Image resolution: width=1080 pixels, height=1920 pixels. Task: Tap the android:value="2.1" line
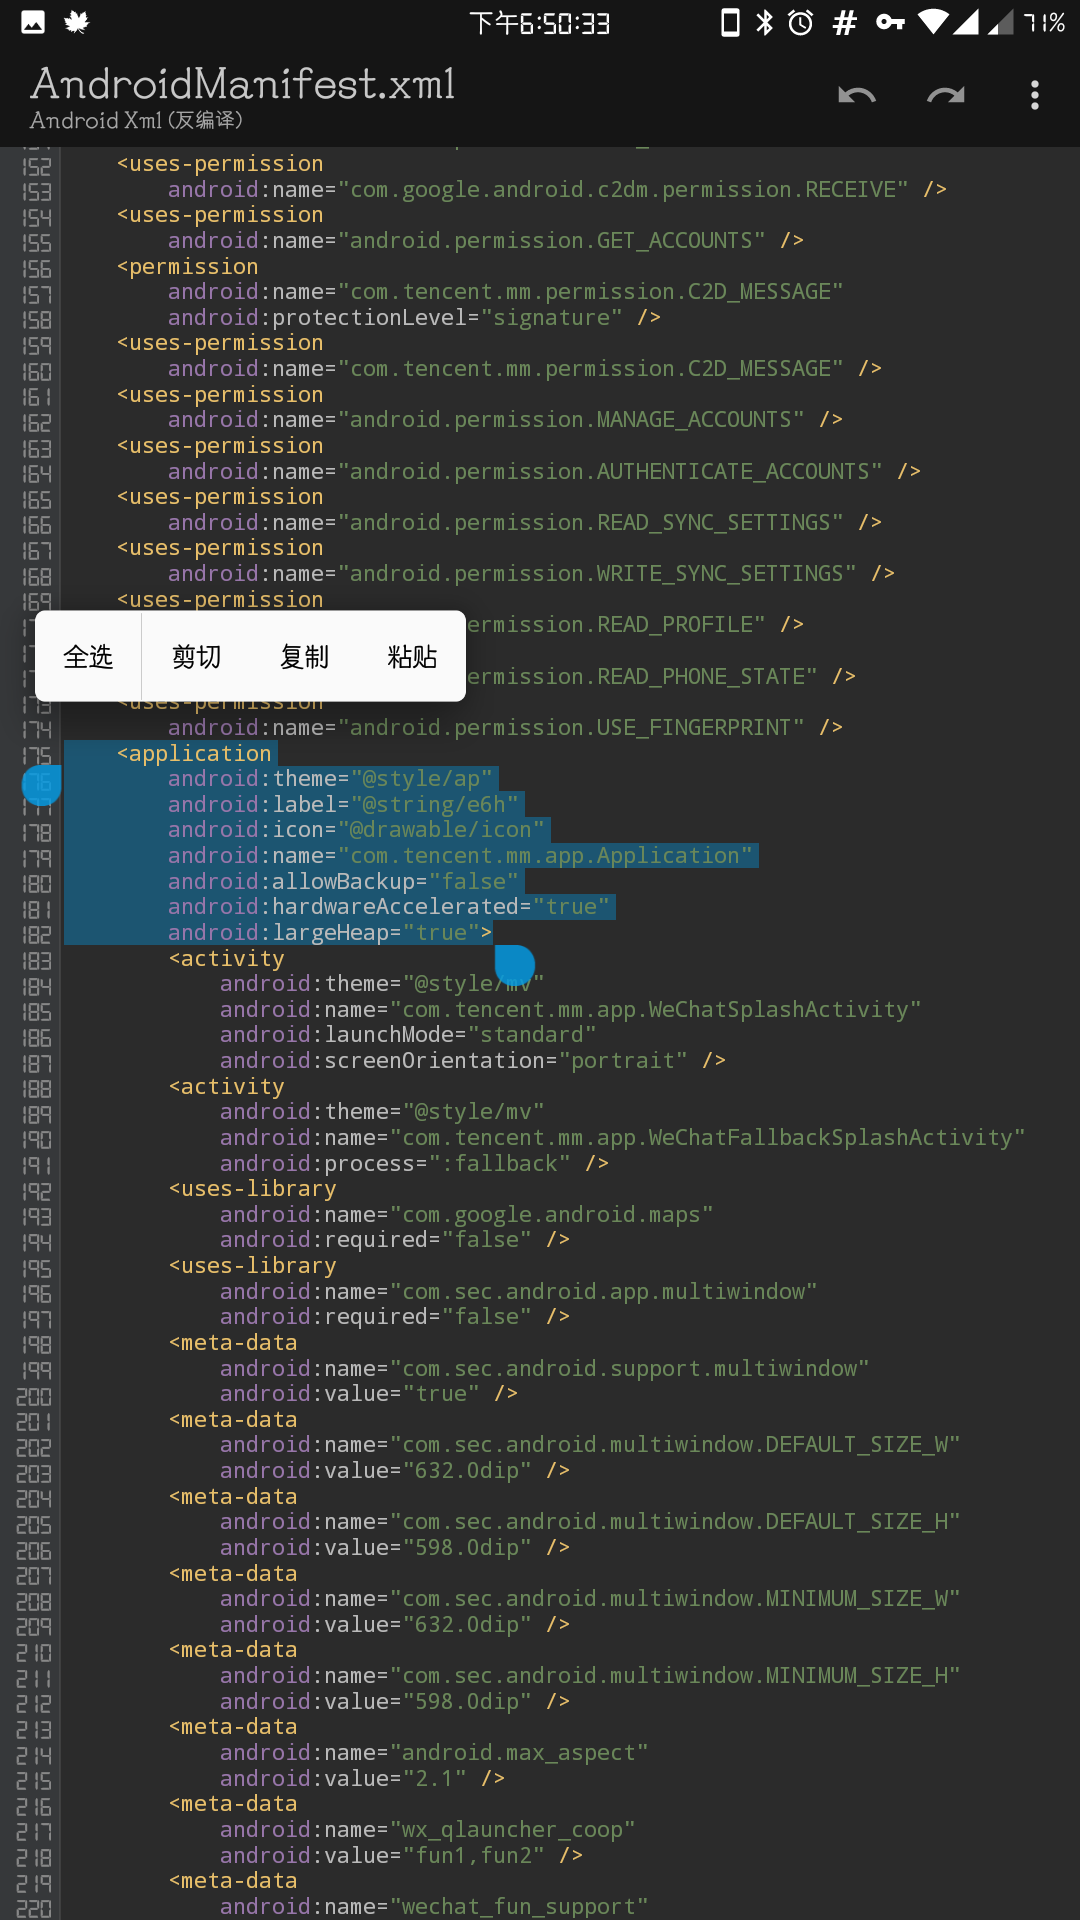click(x=362, y=1779)
